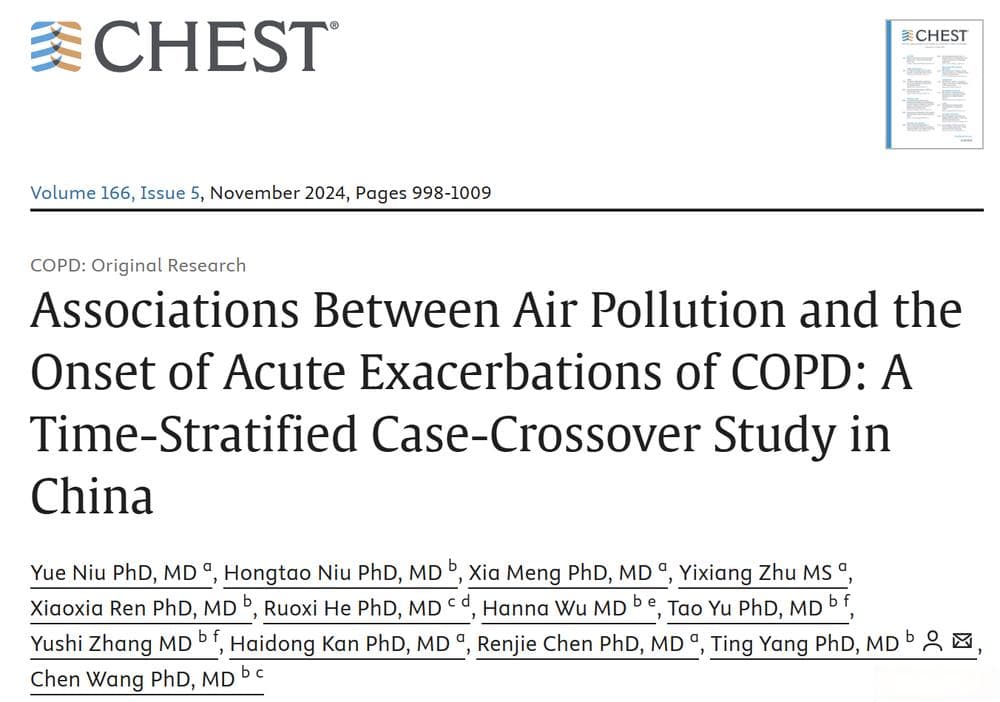The height and width of the screenshot is (702, 1000).
Task: Select author Ruoxi He PhD, MD
Action: (367, 608)
